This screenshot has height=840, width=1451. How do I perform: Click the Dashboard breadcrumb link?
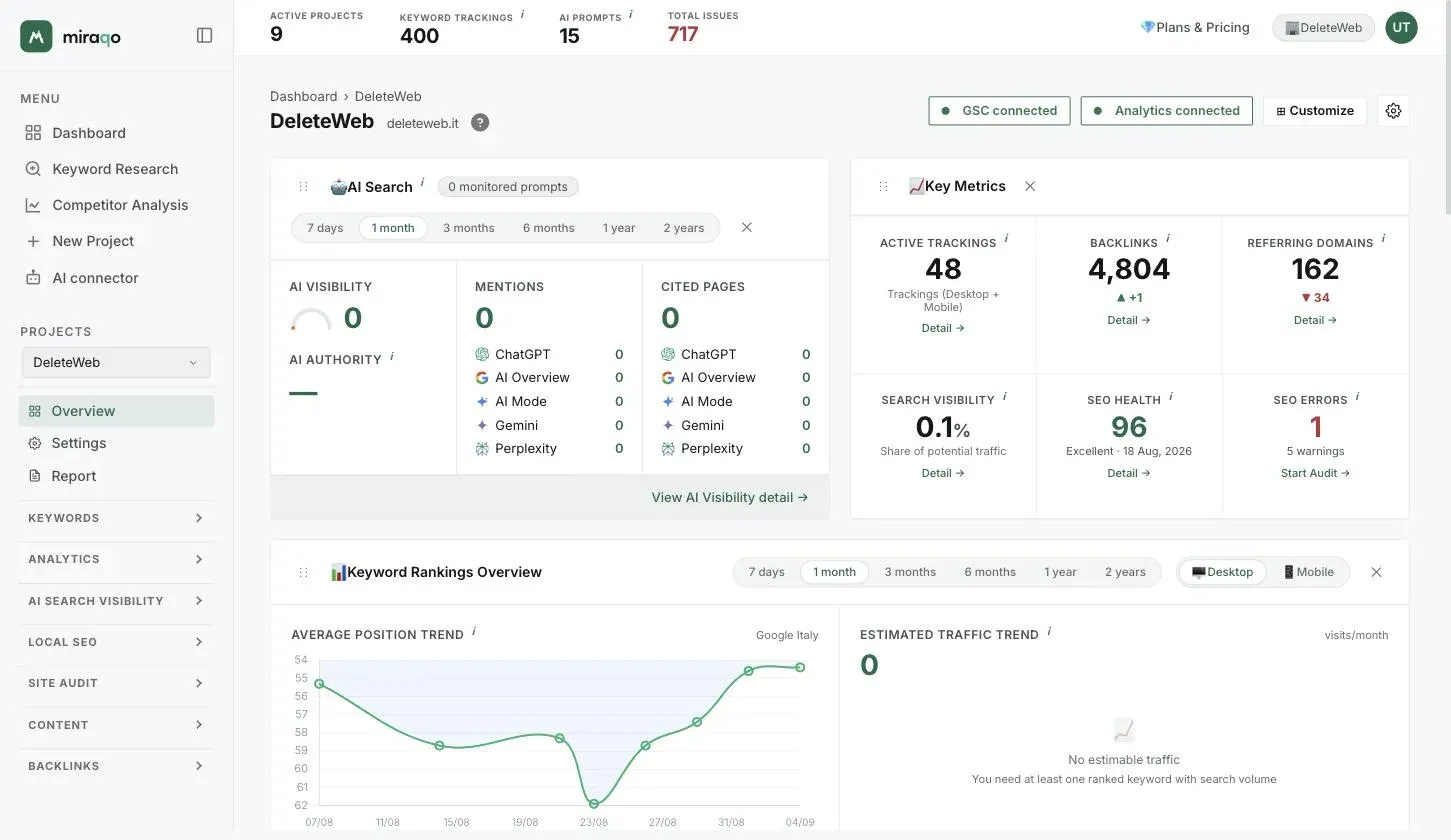(303, 97)
